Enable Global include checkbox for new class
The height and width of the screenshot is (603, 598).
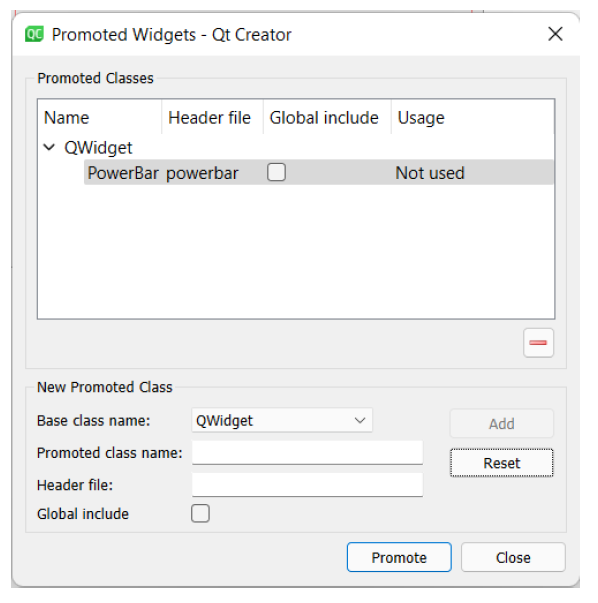pos(200,513)
